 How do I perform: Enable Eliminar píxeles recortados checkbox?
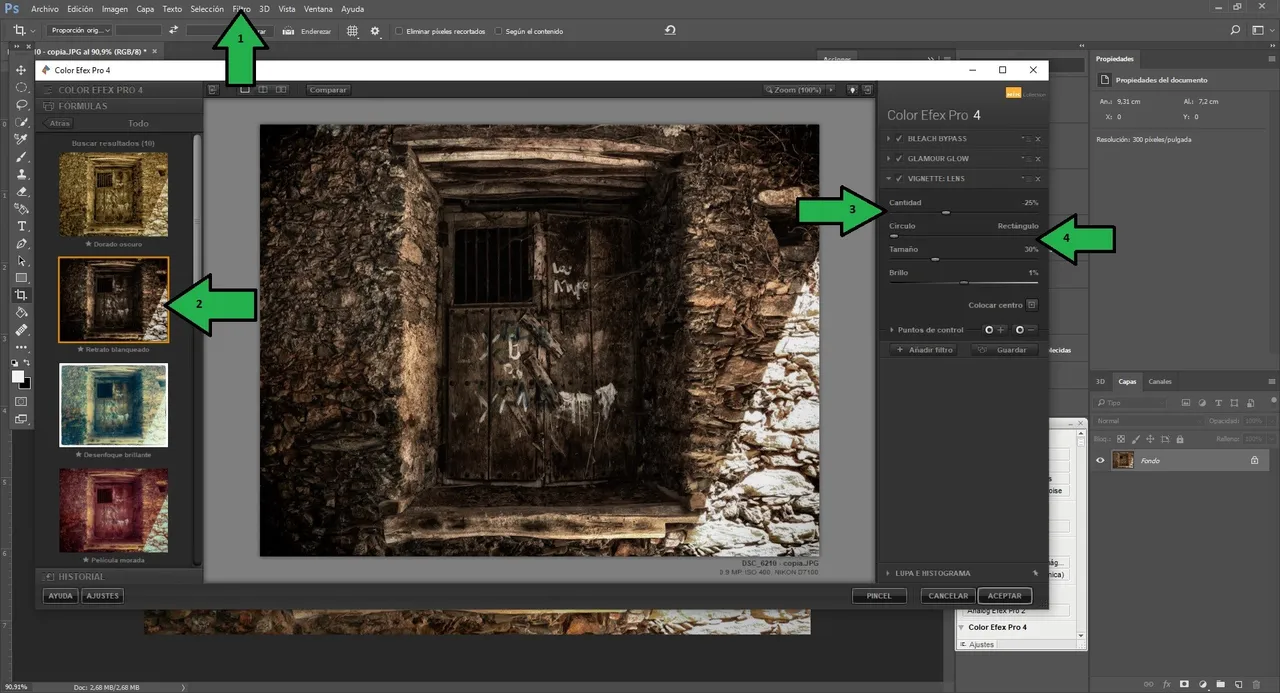399,31
